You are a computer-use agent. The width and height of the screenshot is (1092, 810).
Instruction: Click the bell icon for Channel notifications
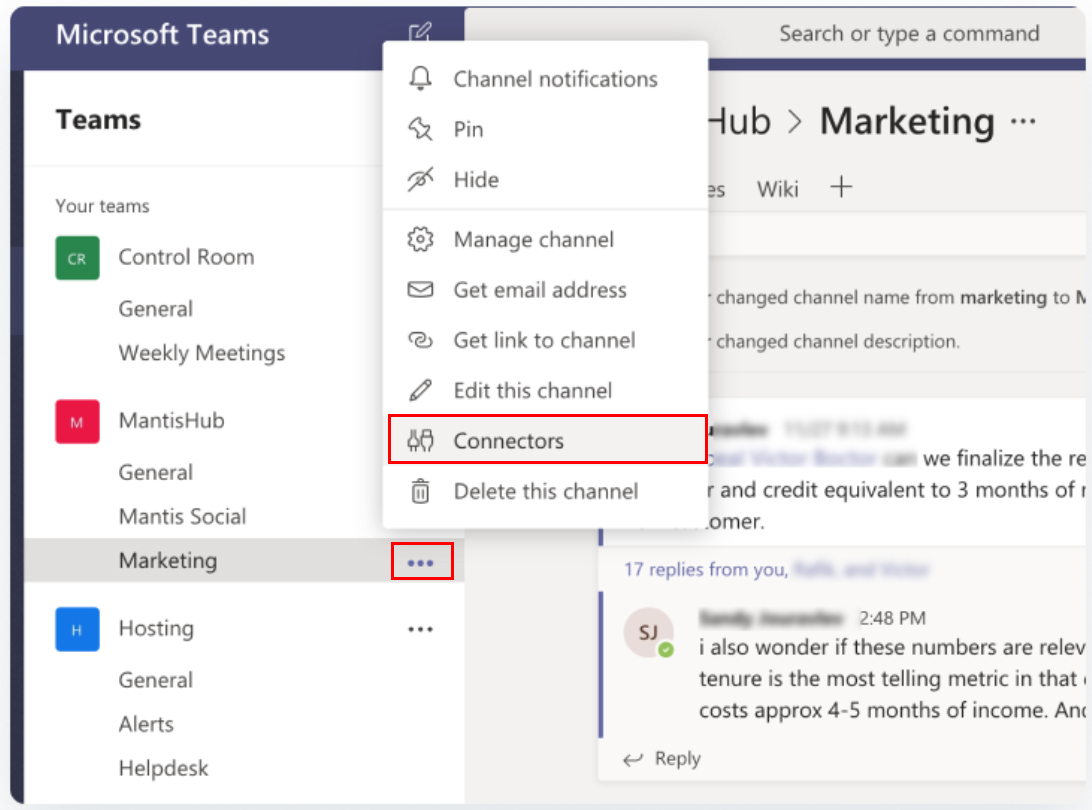(420, 79)
